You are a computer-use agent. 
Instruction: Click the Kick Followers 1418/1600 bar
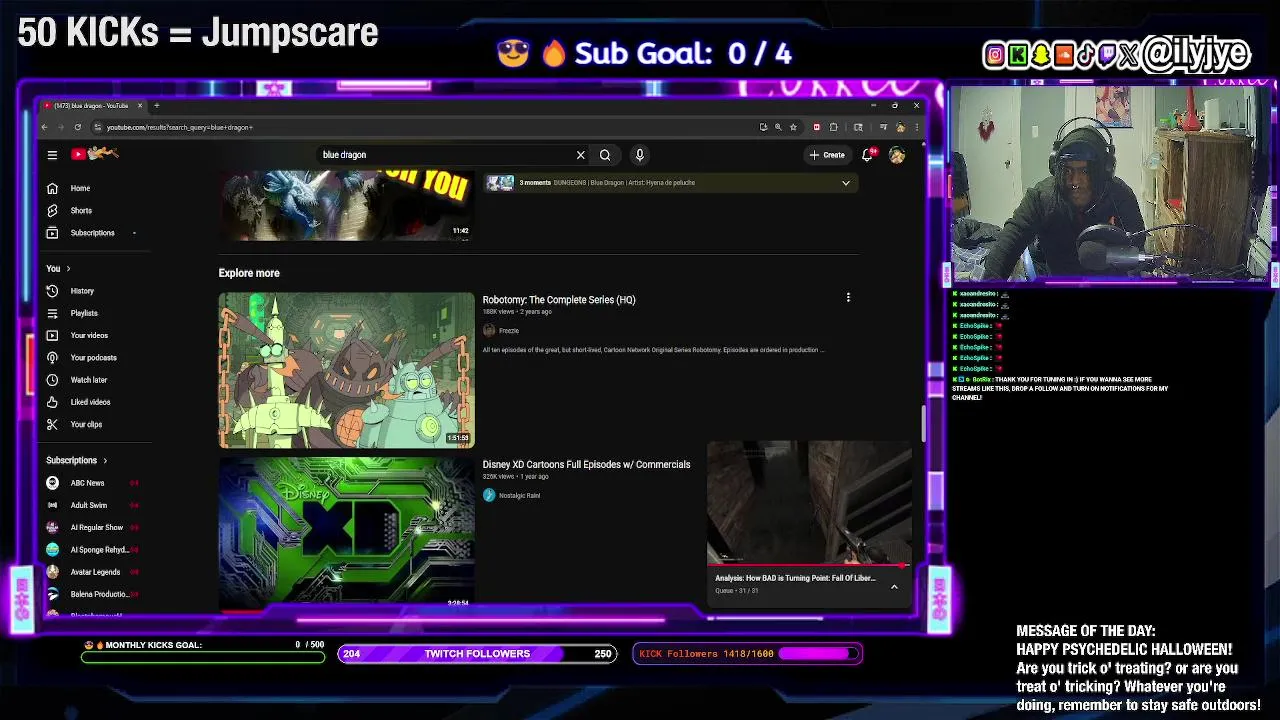(x=748, y=654)
